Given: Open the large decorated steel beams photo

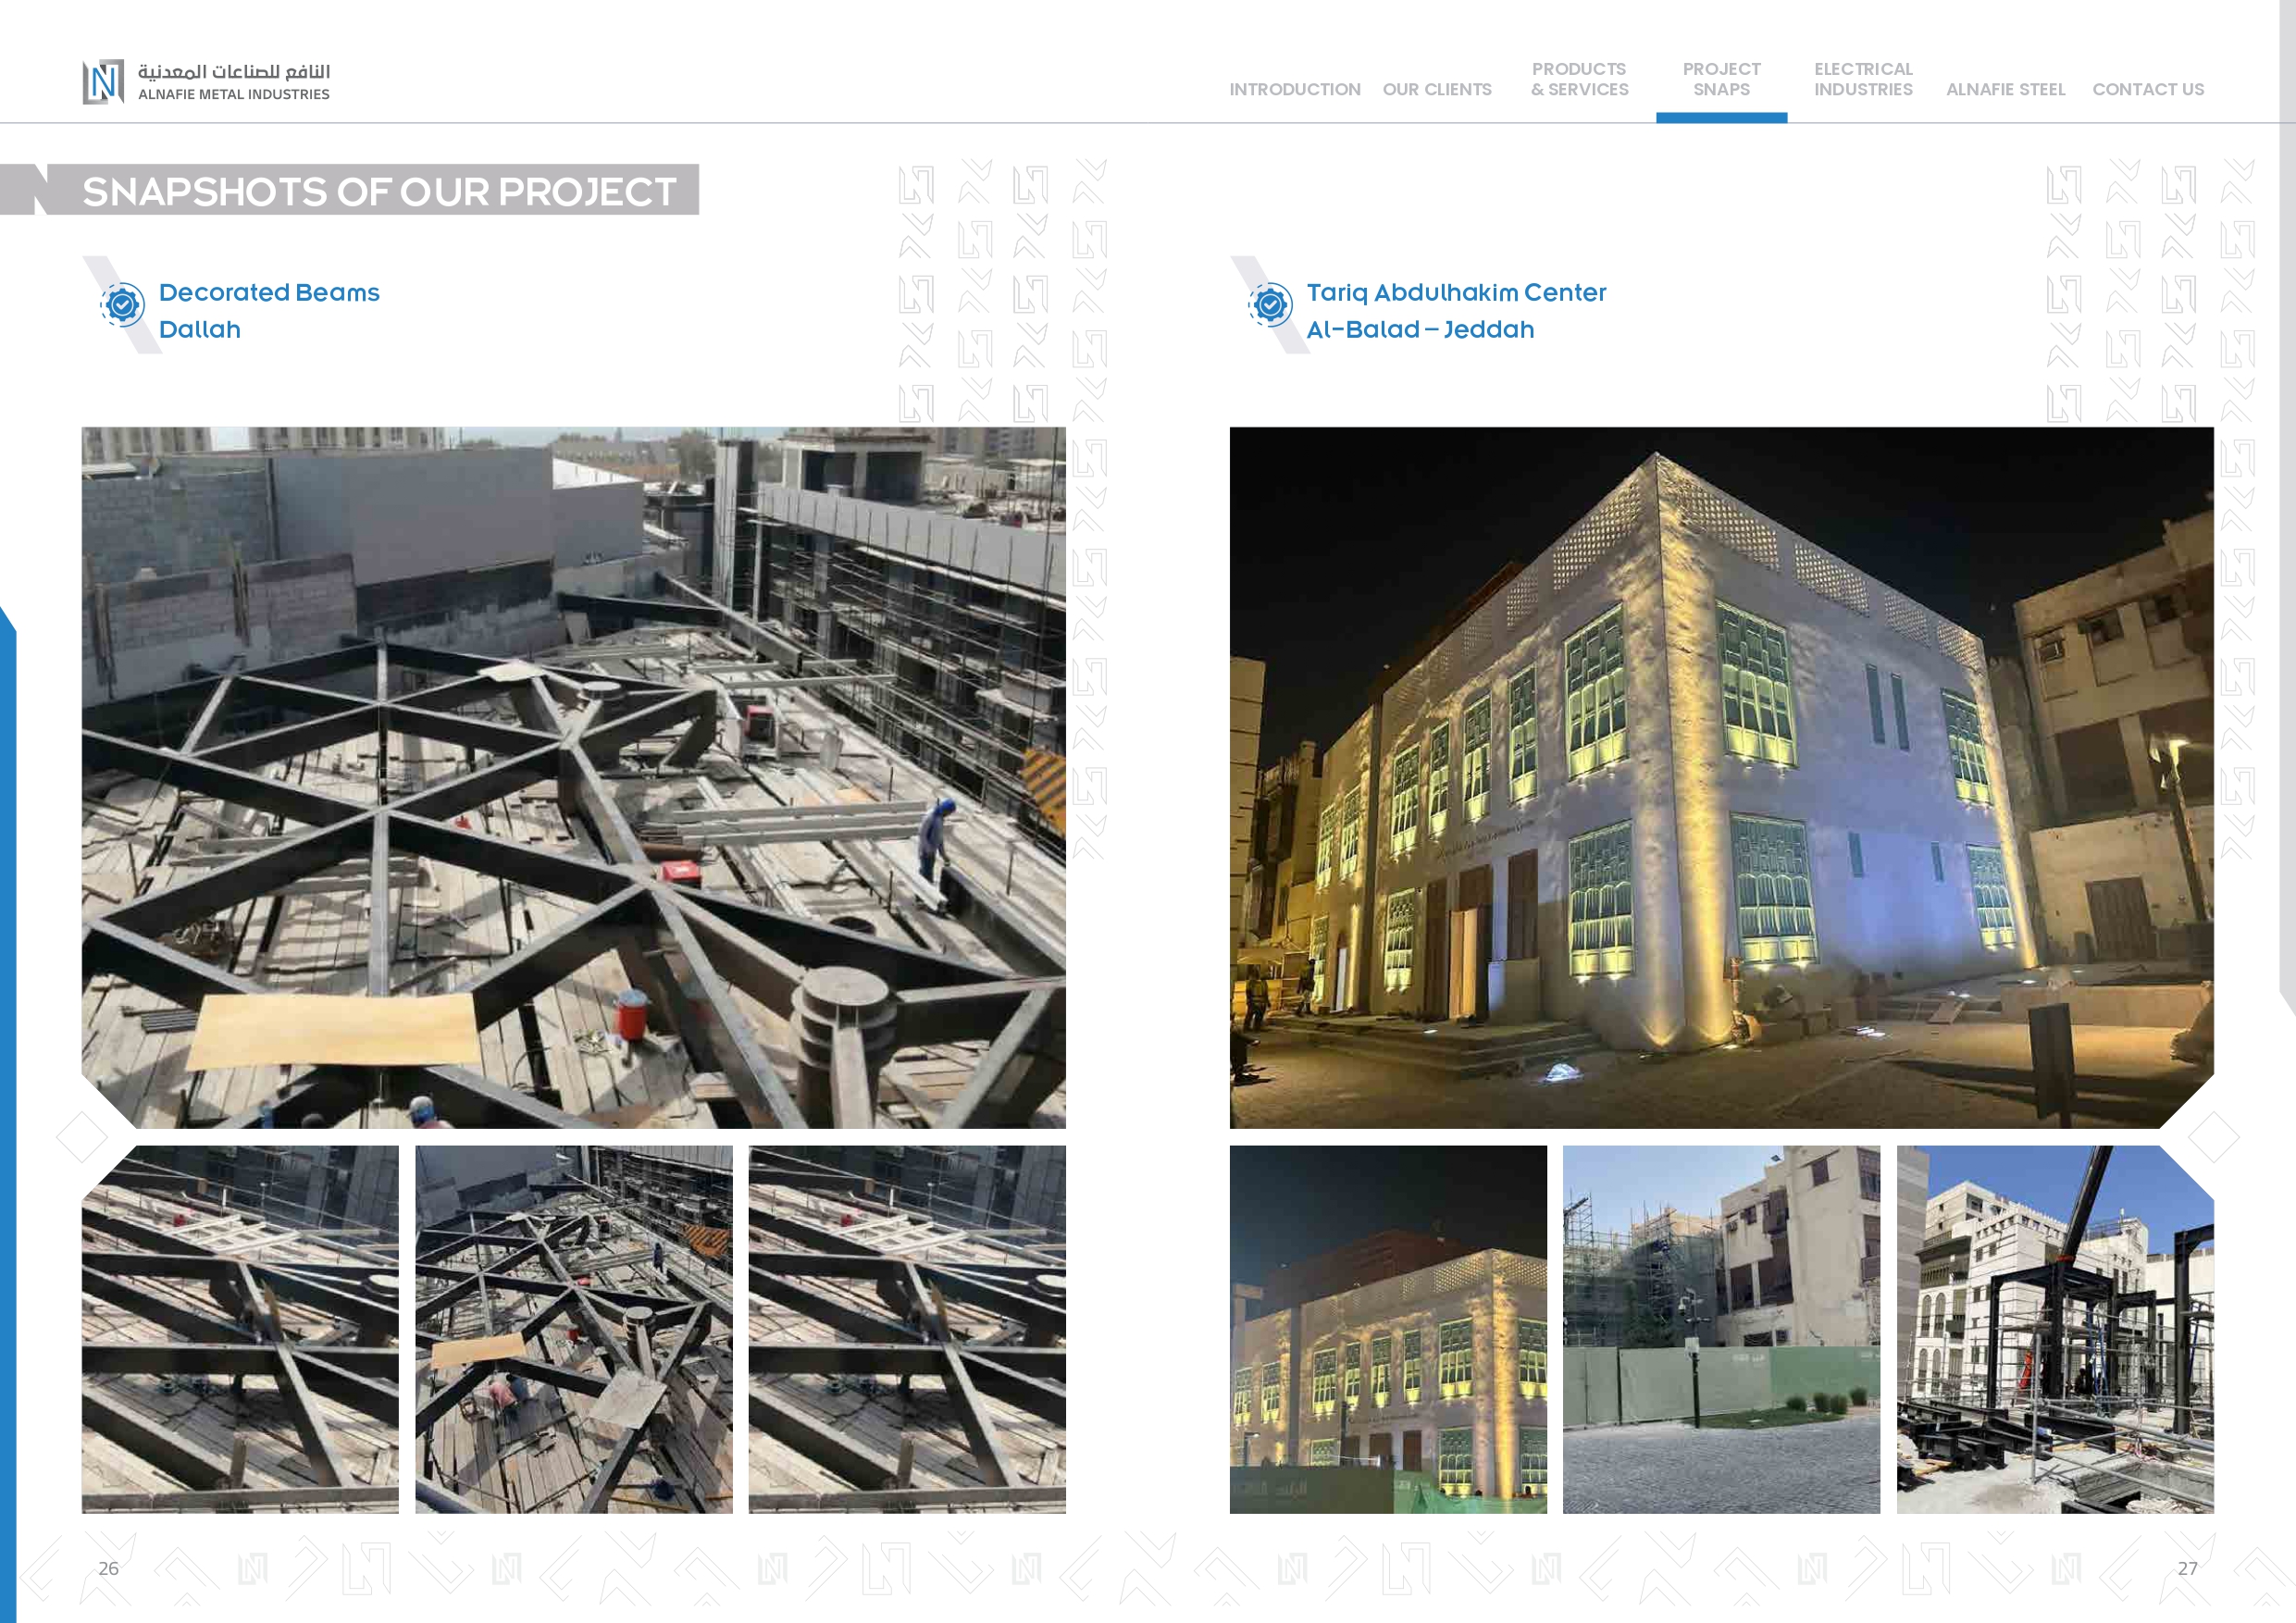Looking at the screenshot, I should click(573, 777).
